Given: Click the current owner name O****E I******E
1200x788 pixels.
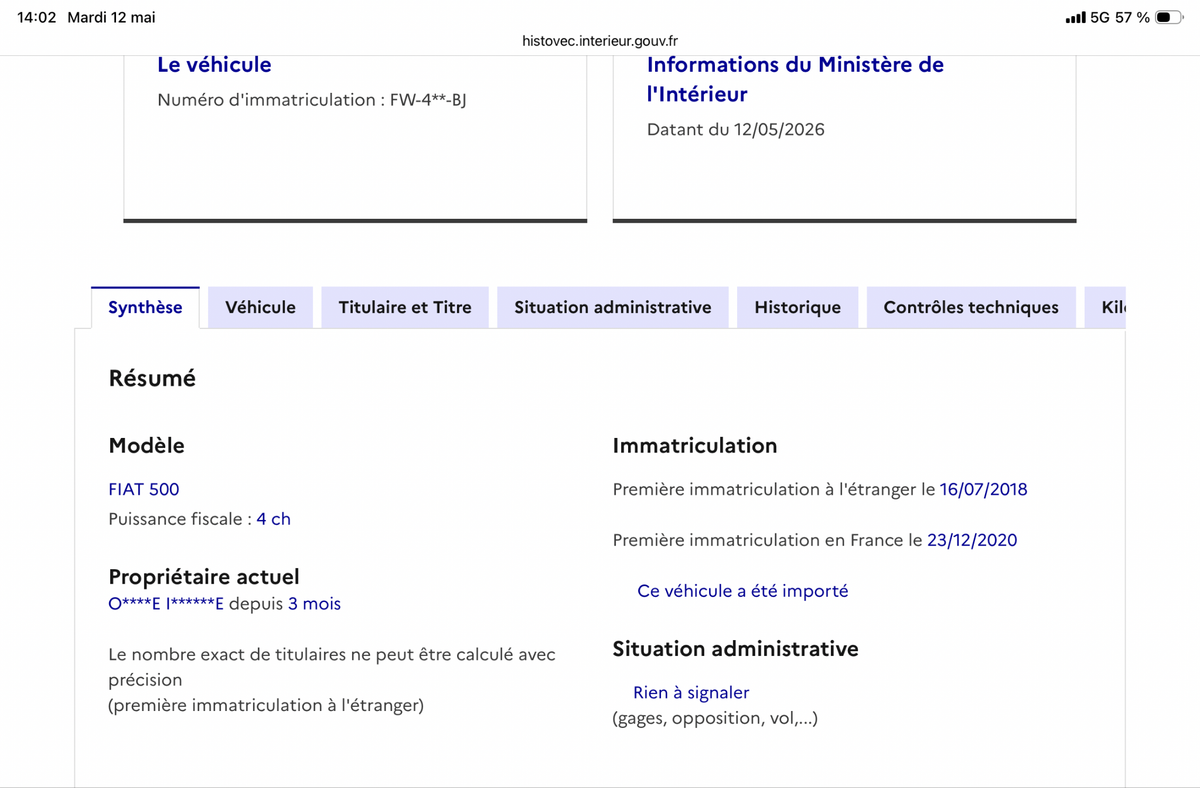Looking at the screenshot, I should 166,604.
